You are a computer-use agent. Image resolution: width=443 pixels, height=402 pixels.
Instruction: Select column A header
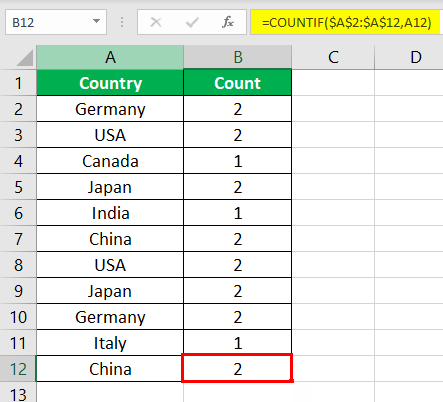point(110,57)
